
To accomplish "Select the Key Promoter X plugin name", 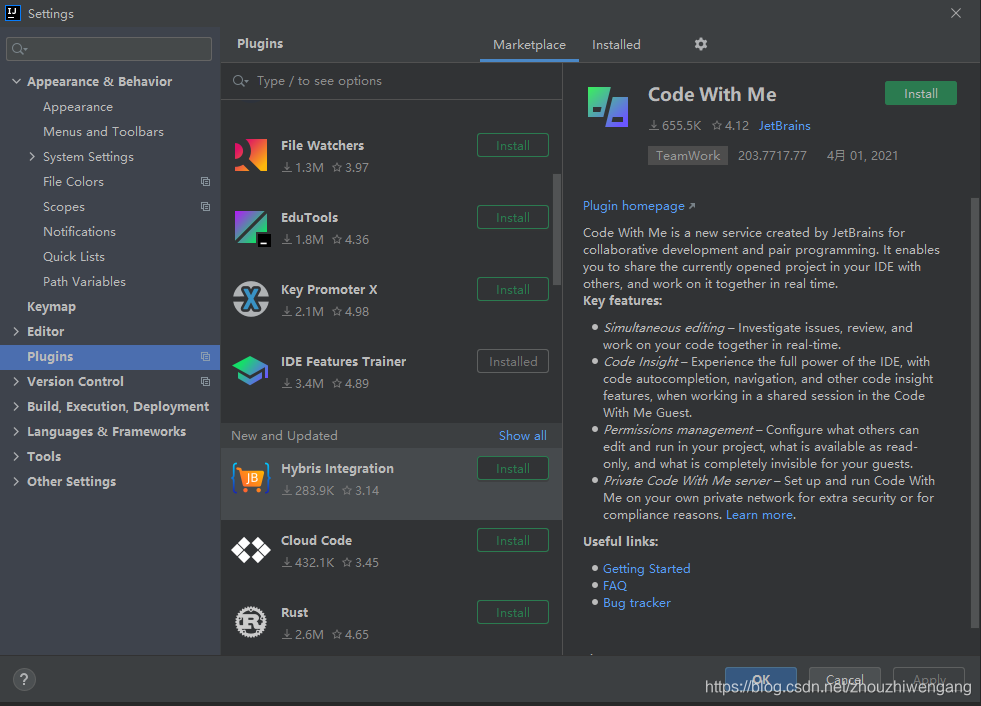I will point(329,289).
